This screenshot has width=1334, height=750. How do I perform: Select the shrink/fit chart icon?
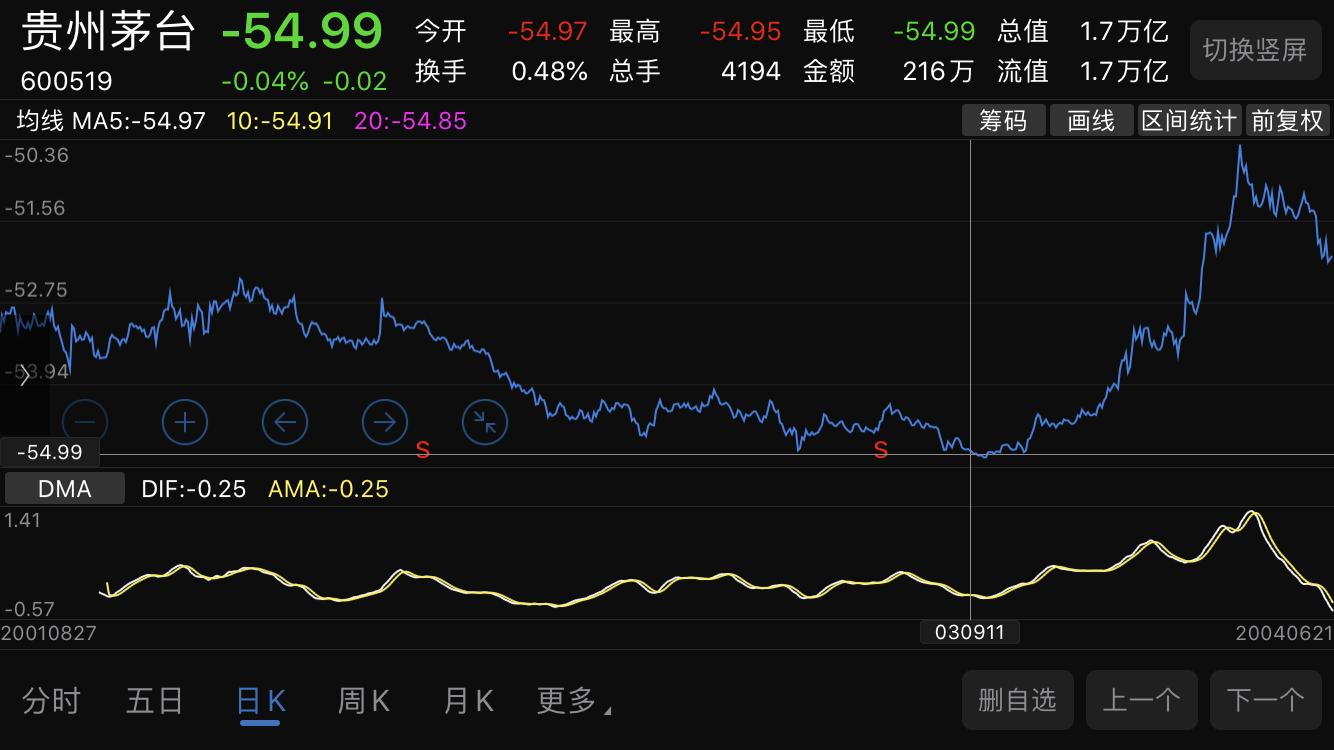tap(484, 422)
